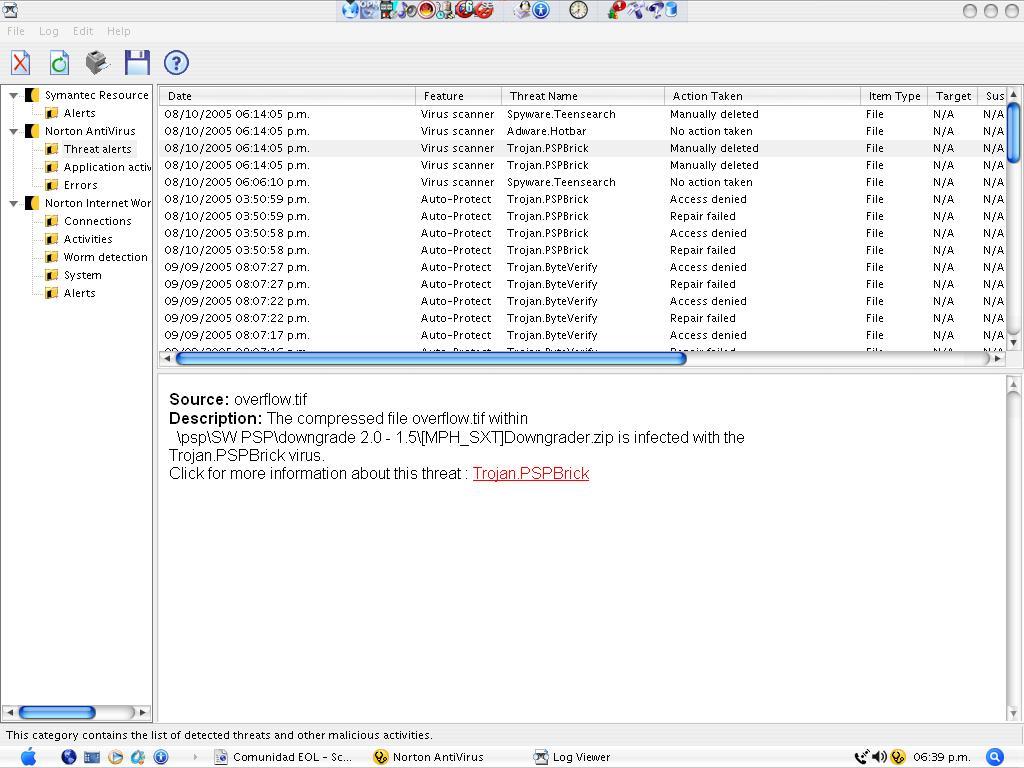Viewport: 1024px width, 768px height.
Task: Click the blue globe browser icon in taskbar
Action: [x=69, y=757]
